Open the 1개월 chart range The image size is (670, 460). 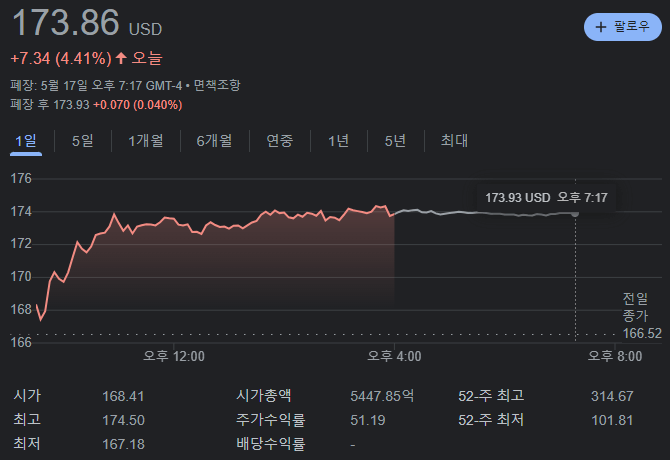(x=146, y=141)
